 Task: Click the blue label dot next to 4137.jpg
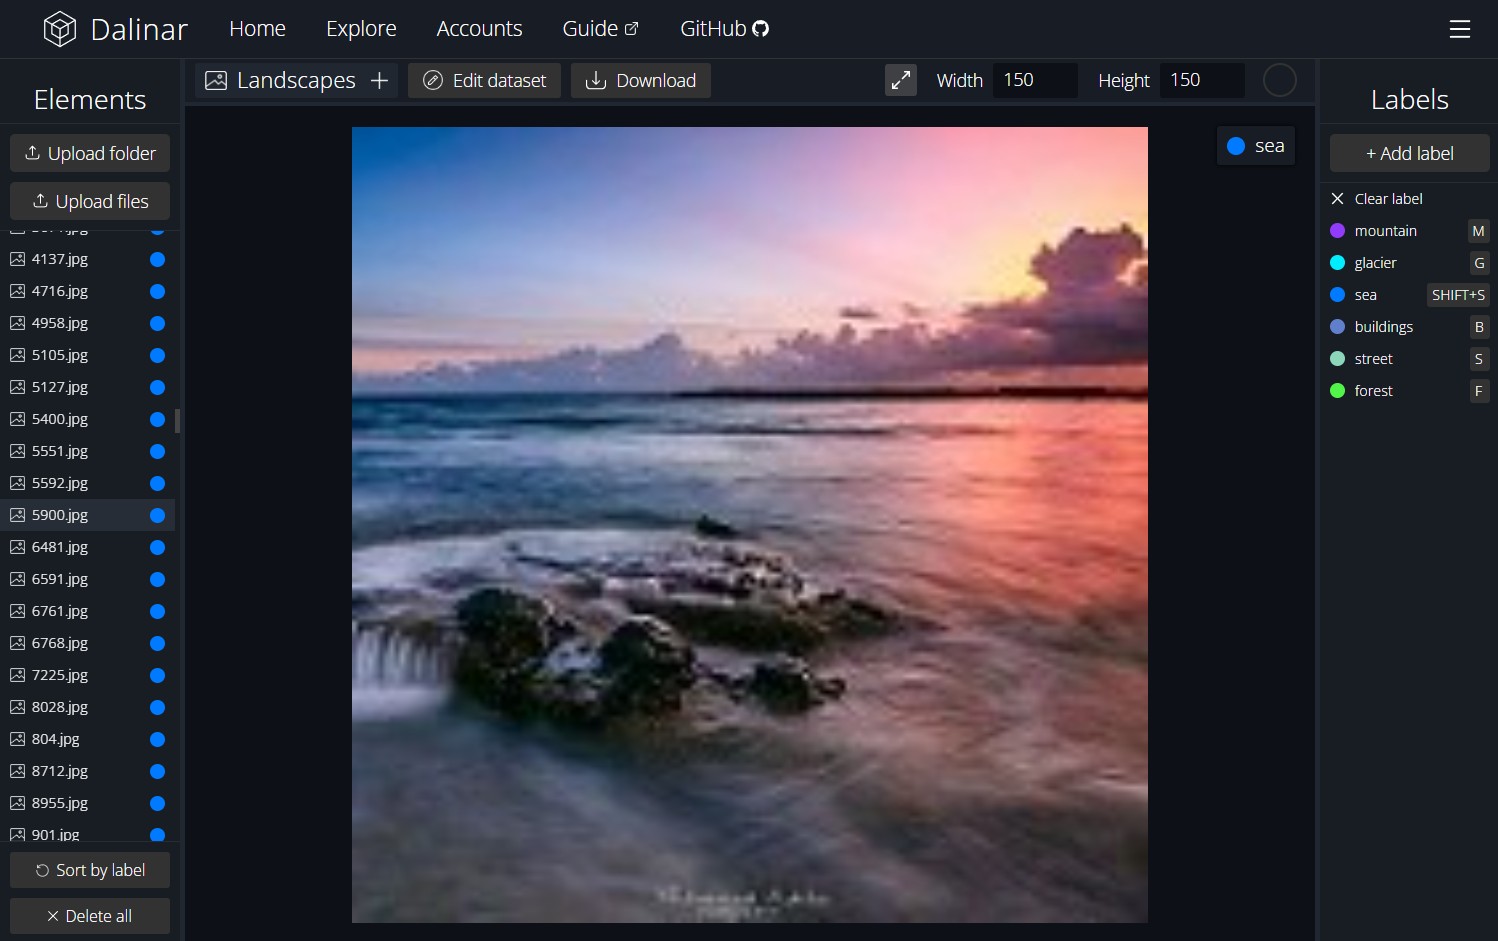pyautogui.click(x=157, y=259)
